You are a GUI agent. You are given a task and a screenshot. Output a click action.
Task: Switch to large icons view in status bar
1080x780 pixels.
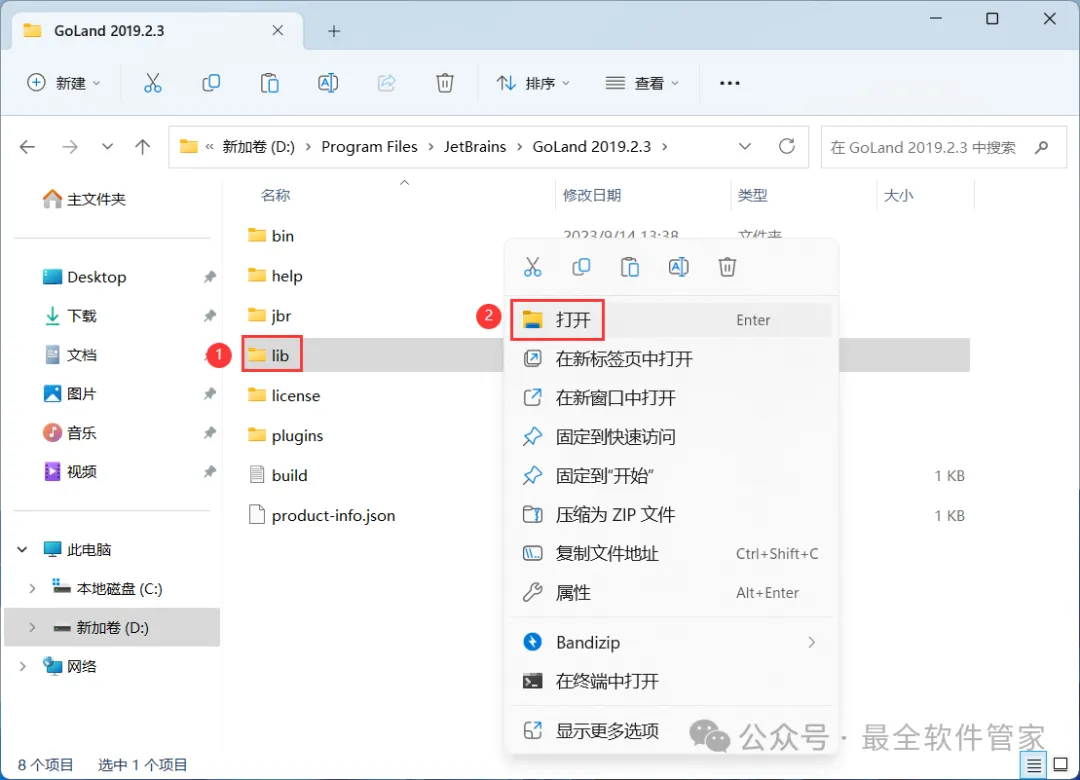[x=1061, y=764]
